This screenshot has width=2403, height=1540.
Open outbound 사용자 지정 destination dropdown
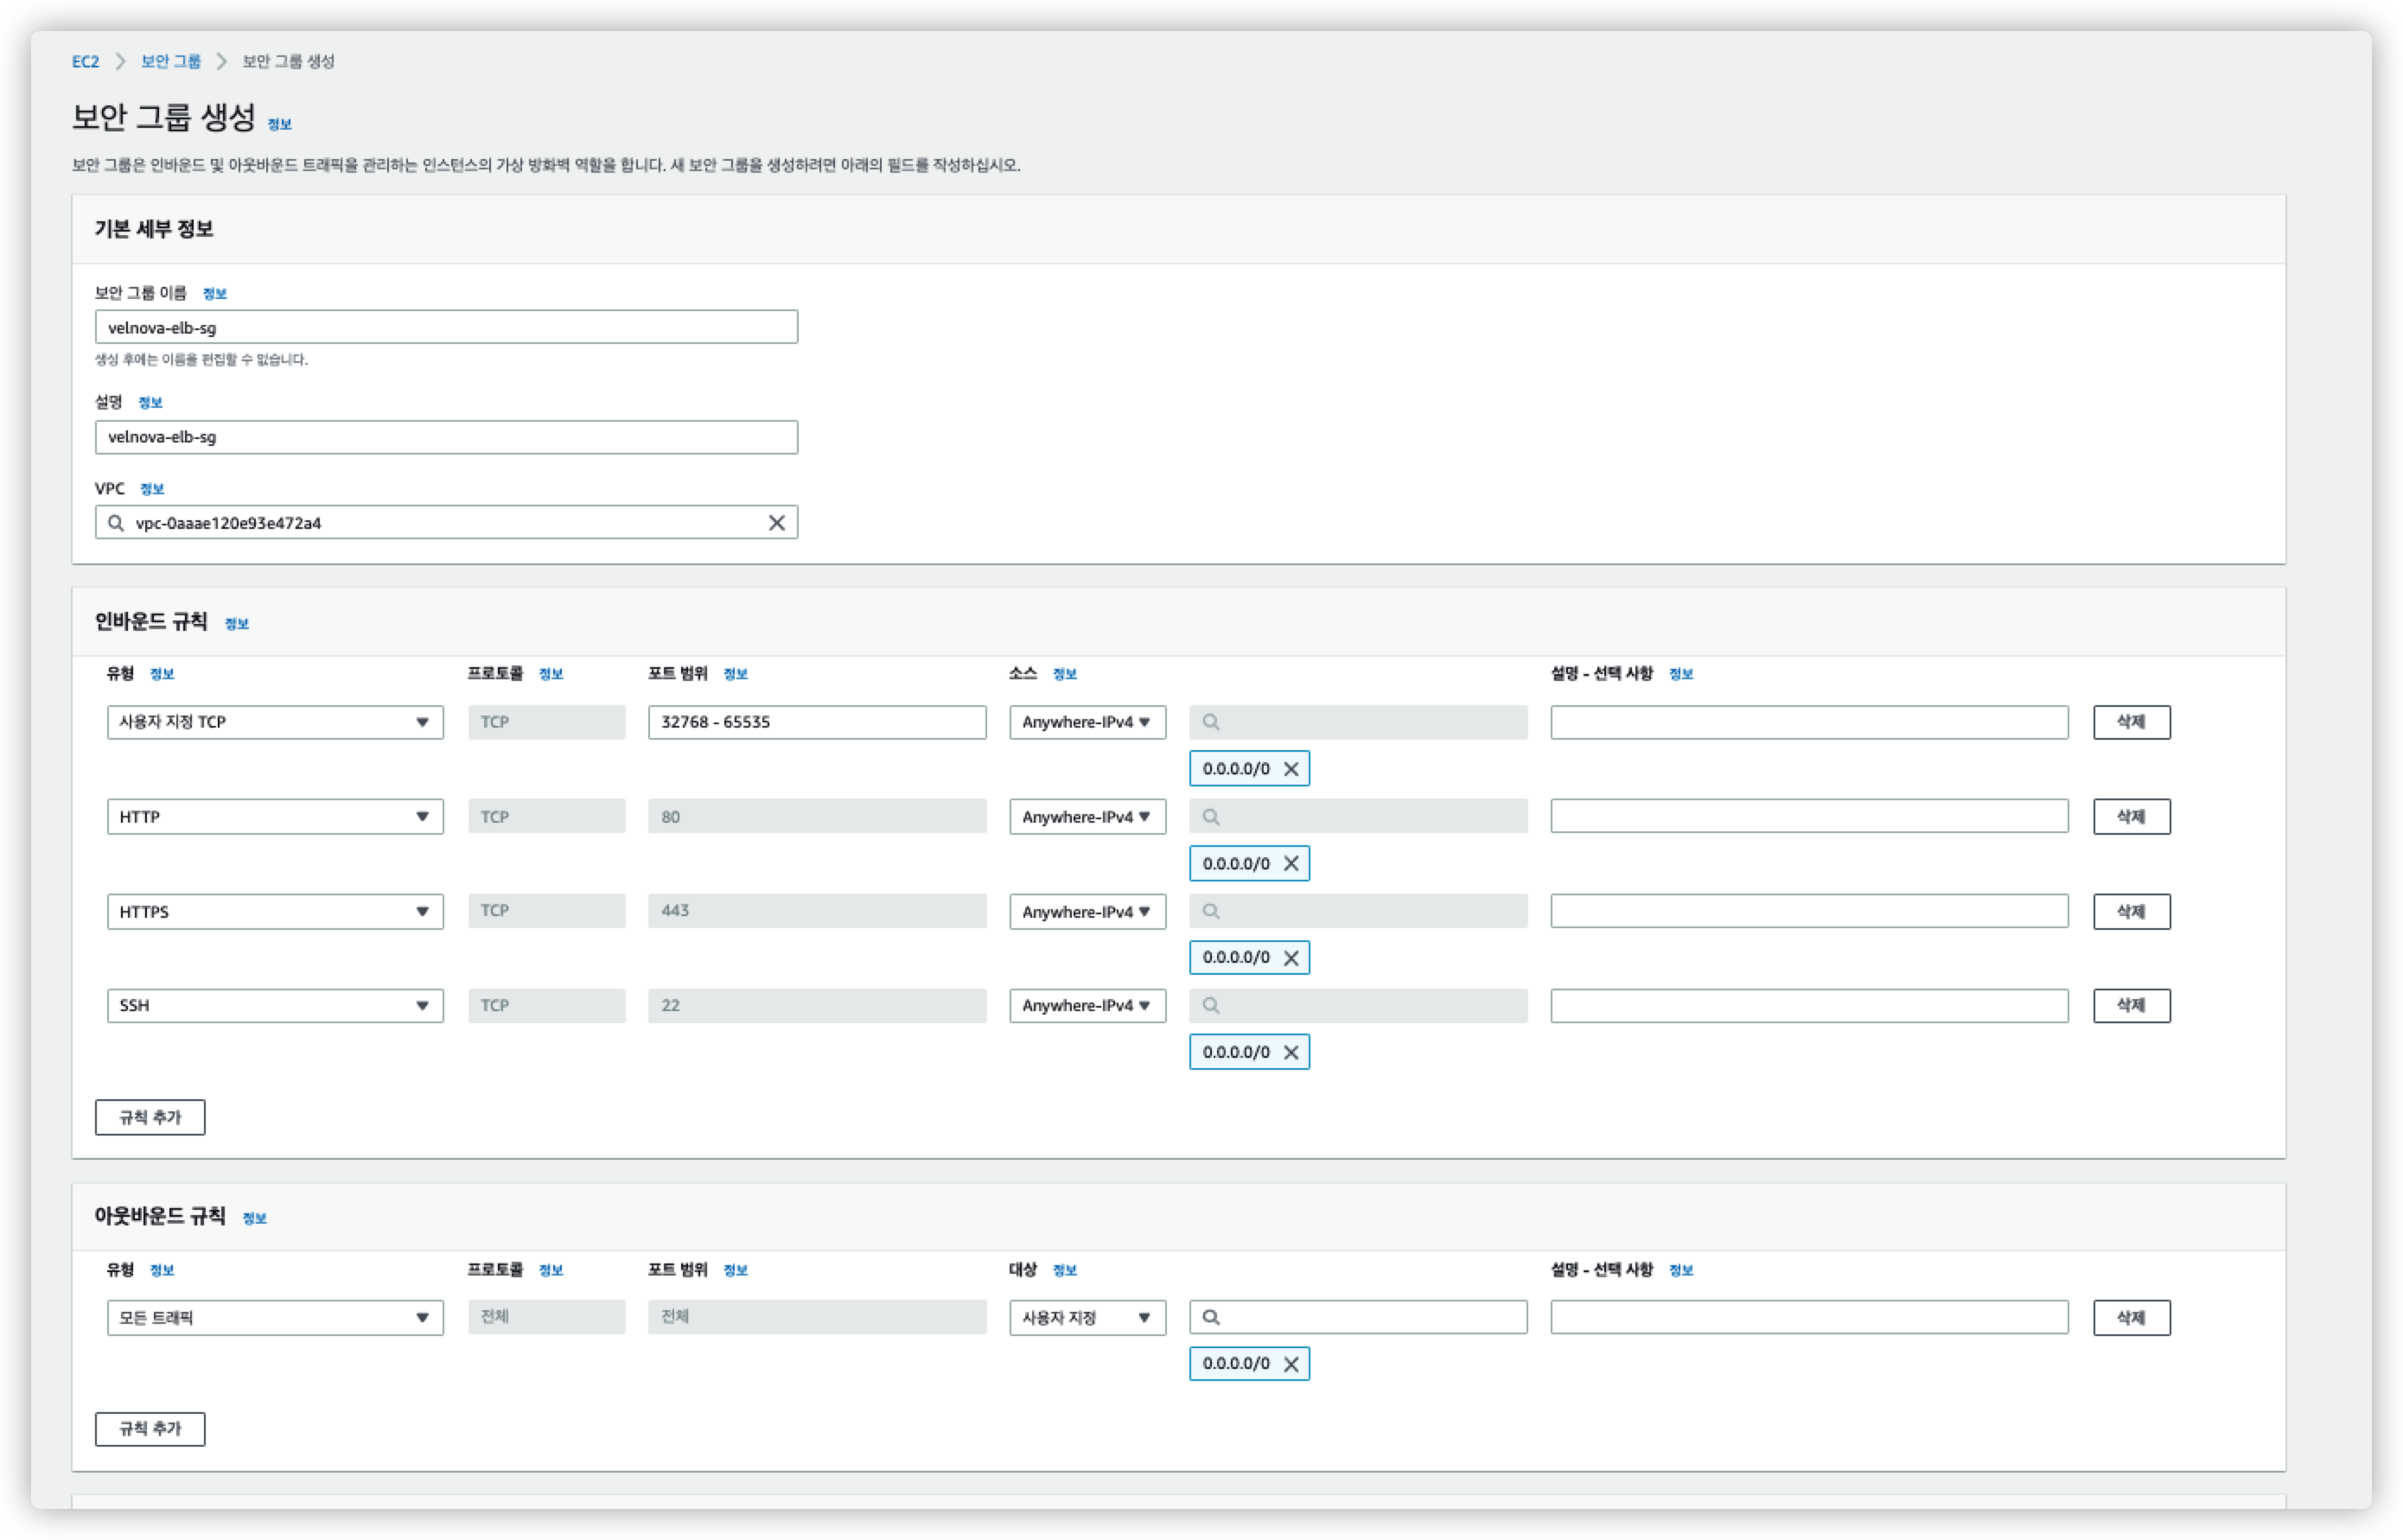[1087, 1317]
